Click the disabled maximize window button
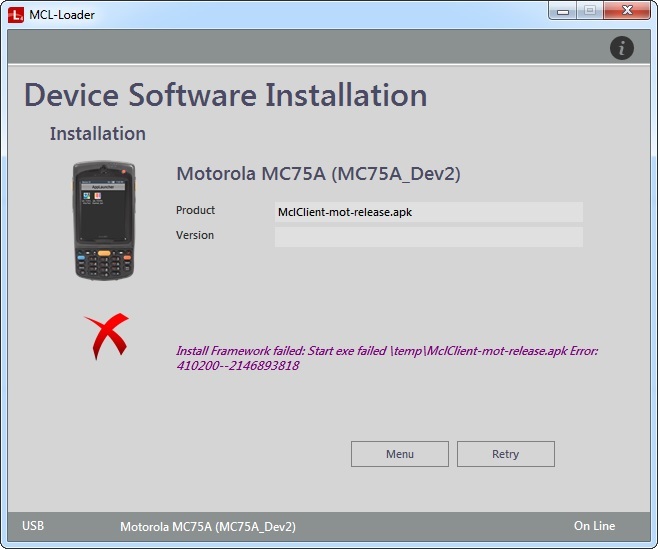The width and height of the screenshot is (658, 549). point(590,10)
